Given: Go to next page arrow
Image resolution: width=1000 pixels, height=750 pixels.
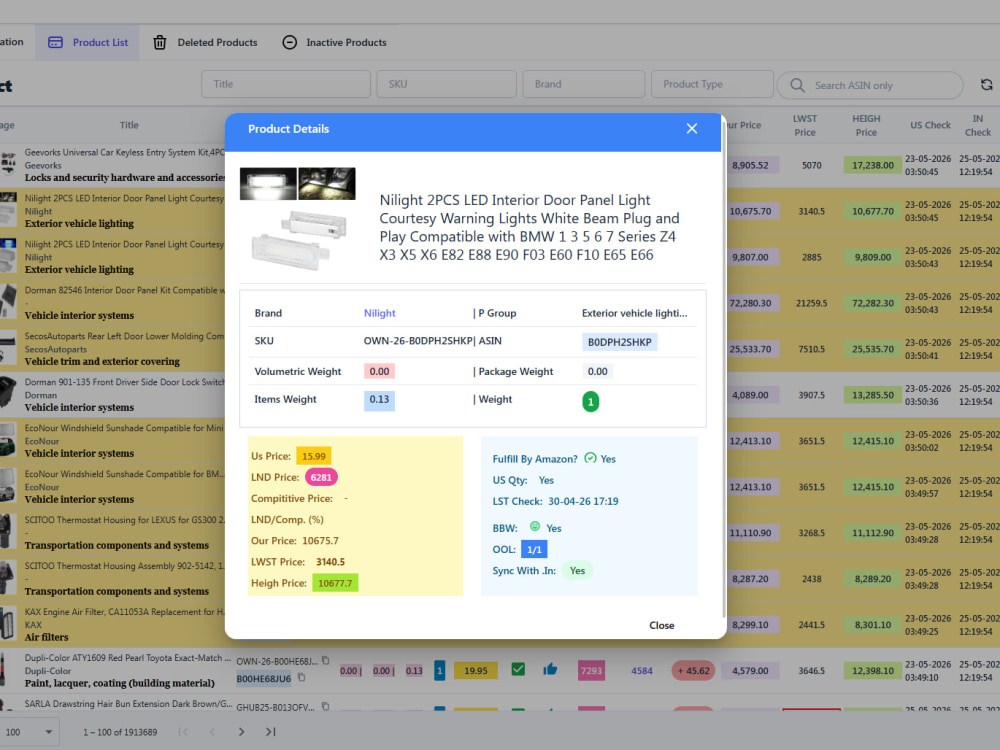Looking at the screenshot, I should click(241, 732).
